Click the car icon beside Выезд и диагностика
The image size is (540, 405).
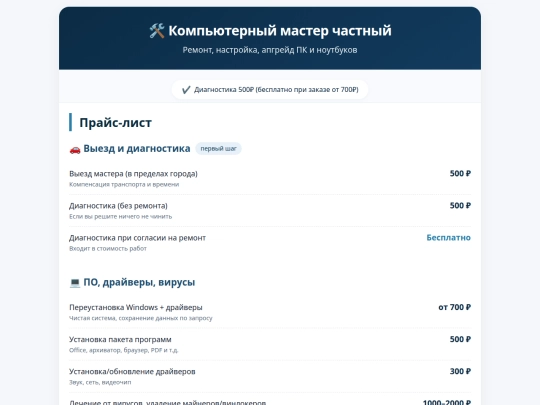click(75, 149)
